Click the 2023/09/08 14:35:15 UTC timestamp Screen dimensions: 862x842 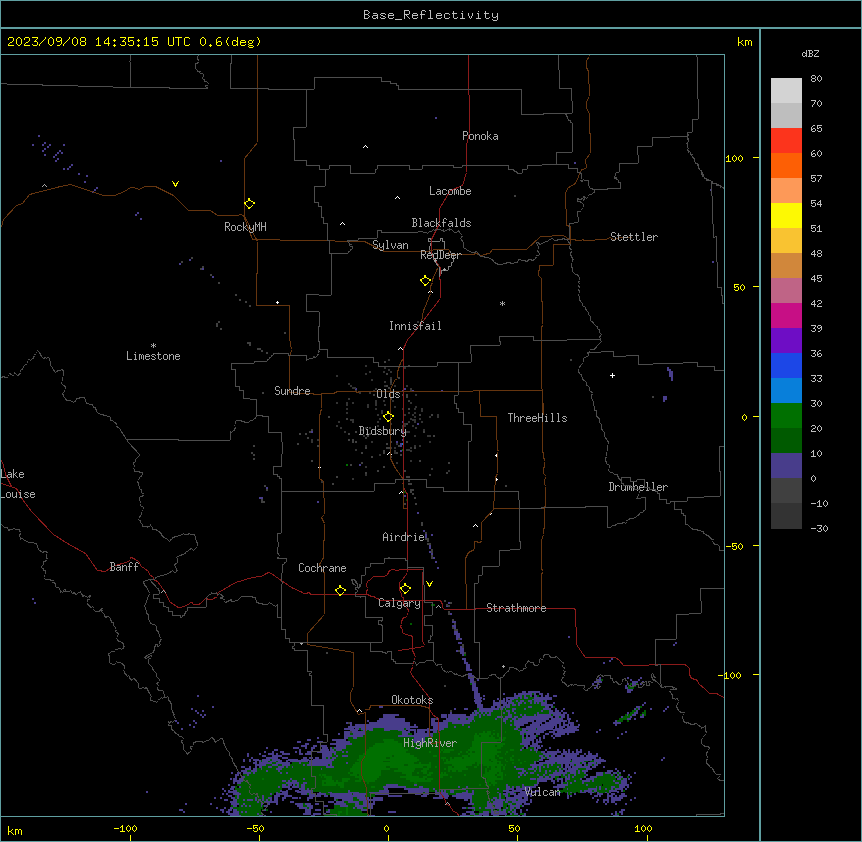[x=99, y=42]
